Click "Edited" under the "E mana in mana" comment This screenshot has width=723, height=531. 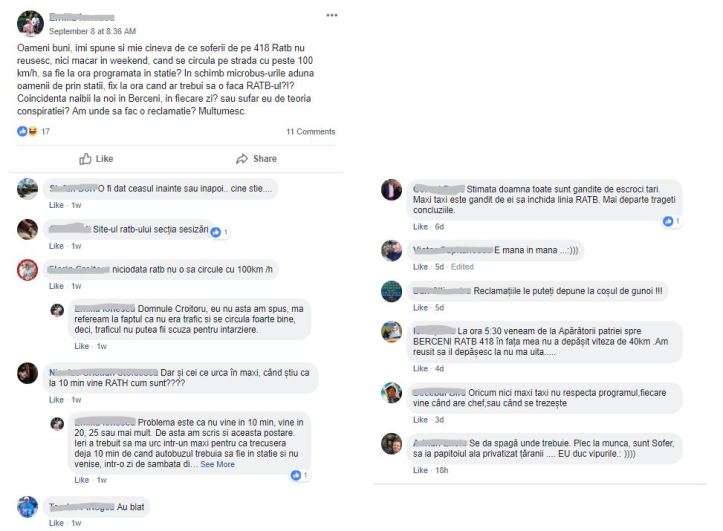(462, 266)
